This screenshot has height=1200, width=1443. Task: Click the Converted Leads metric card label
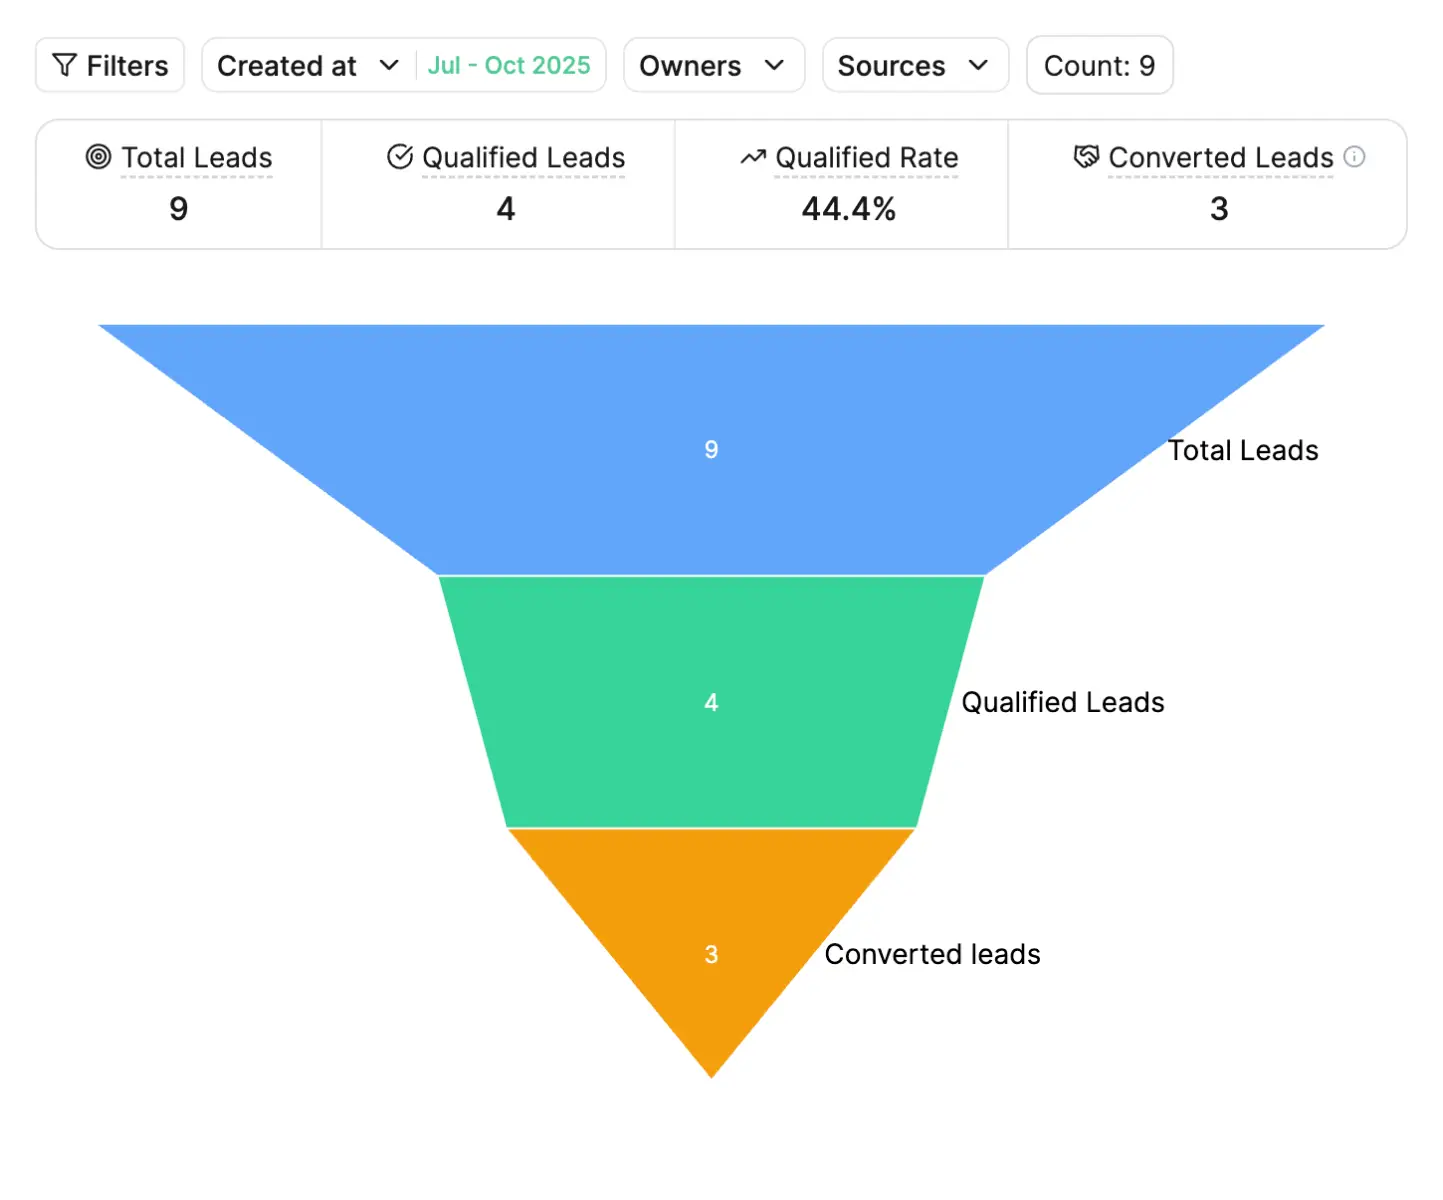[1221, 158]
